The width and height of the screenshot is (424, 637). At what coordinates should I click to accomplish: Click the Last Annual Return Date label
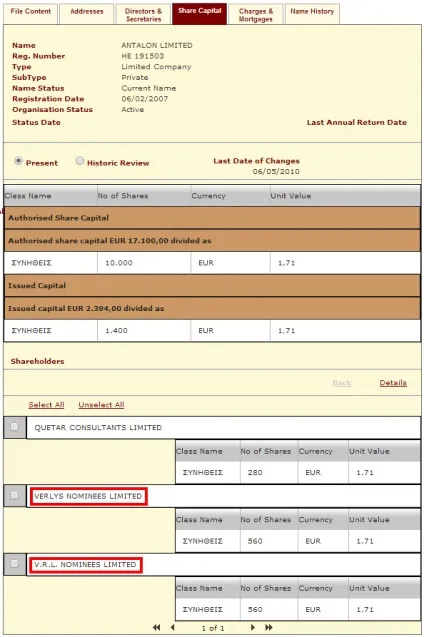pyautogui.click(x=357, y=122)
